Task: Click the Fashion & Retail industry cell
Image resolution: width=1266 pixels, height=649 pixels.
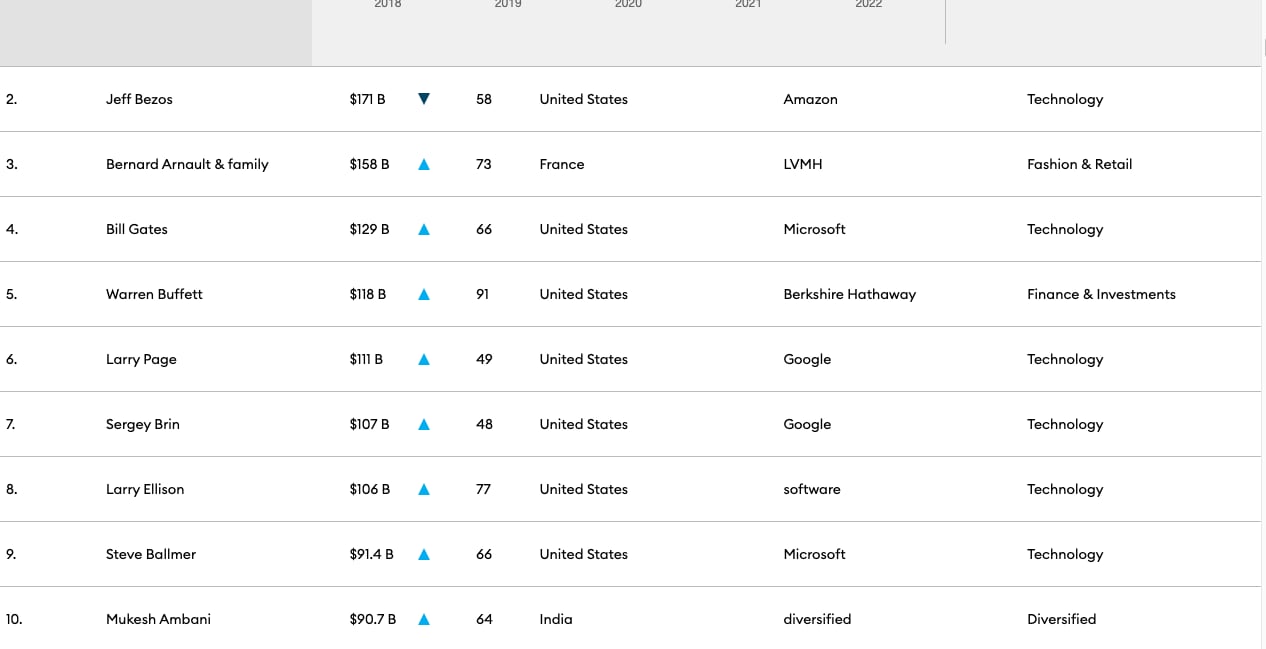Action: (x=1079, y=164)
